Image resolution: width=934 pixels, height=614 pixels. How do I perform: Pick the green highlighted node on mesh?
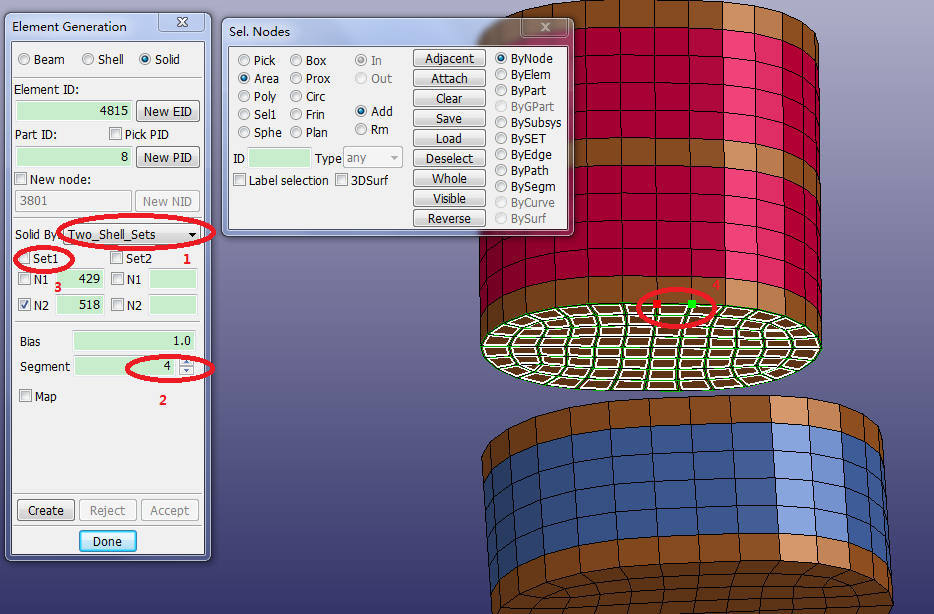pyautogui.click(x=691, y=303)
